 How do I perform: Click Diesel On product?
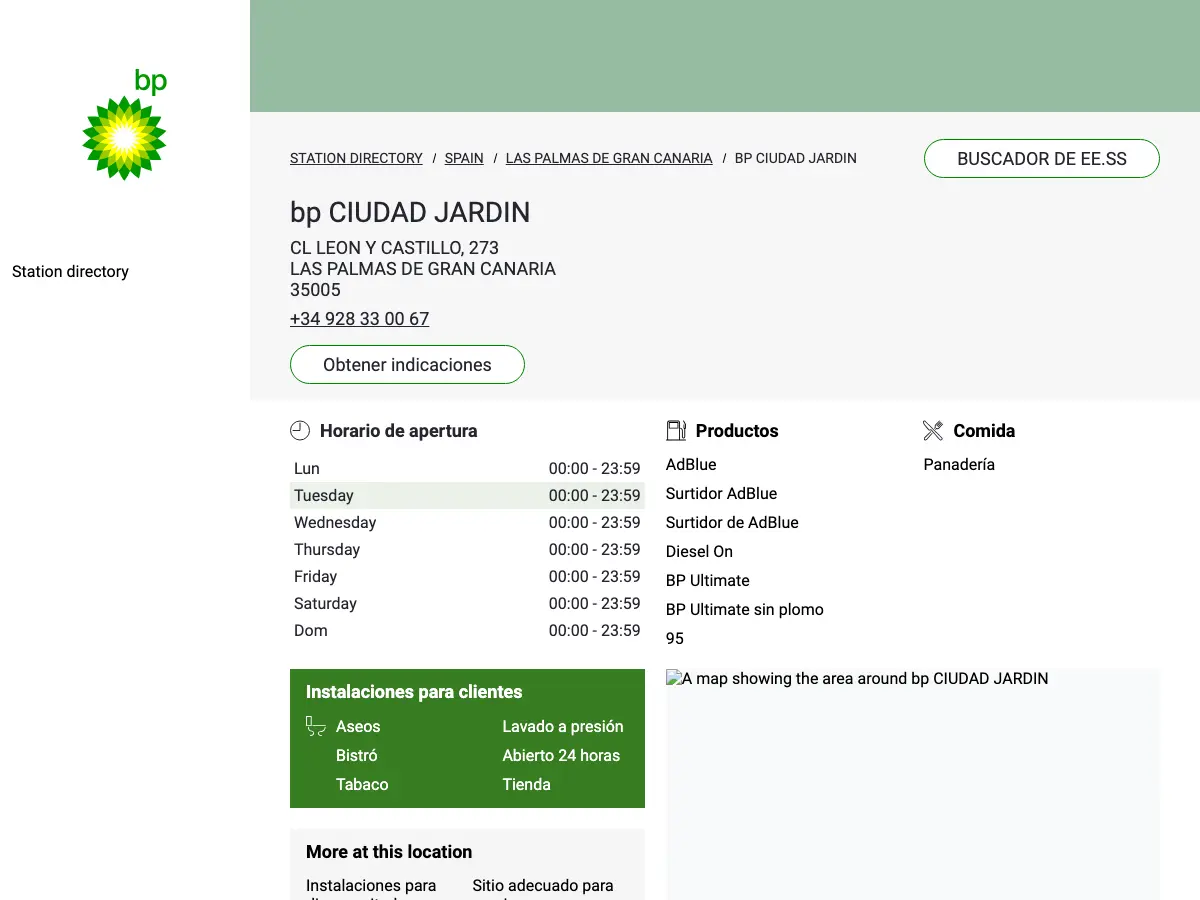coord(699,551)
